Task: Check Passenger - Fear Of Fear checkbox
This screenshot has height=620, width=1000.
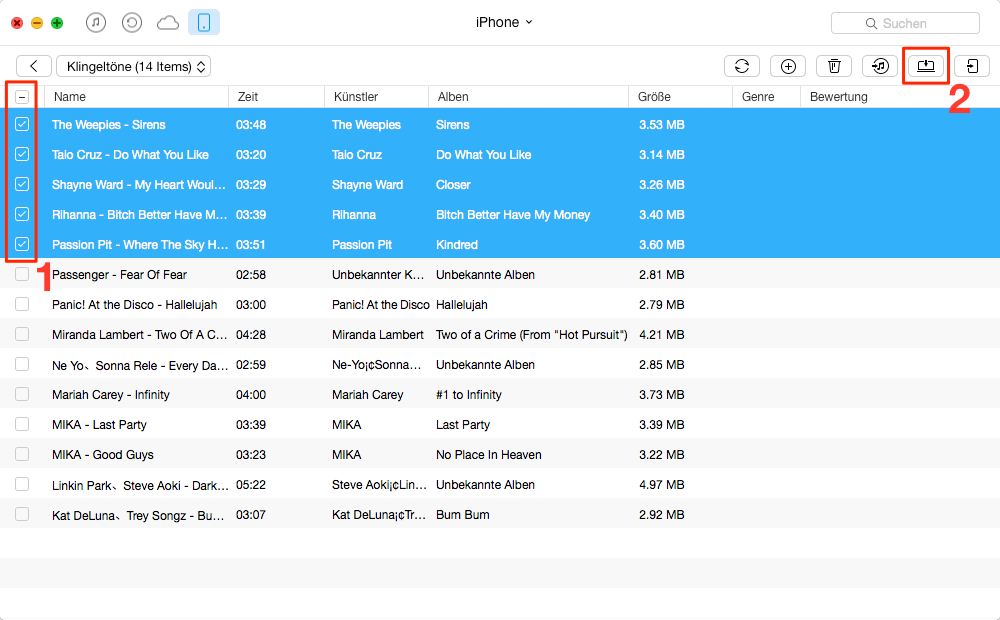Action: (22, 274)
